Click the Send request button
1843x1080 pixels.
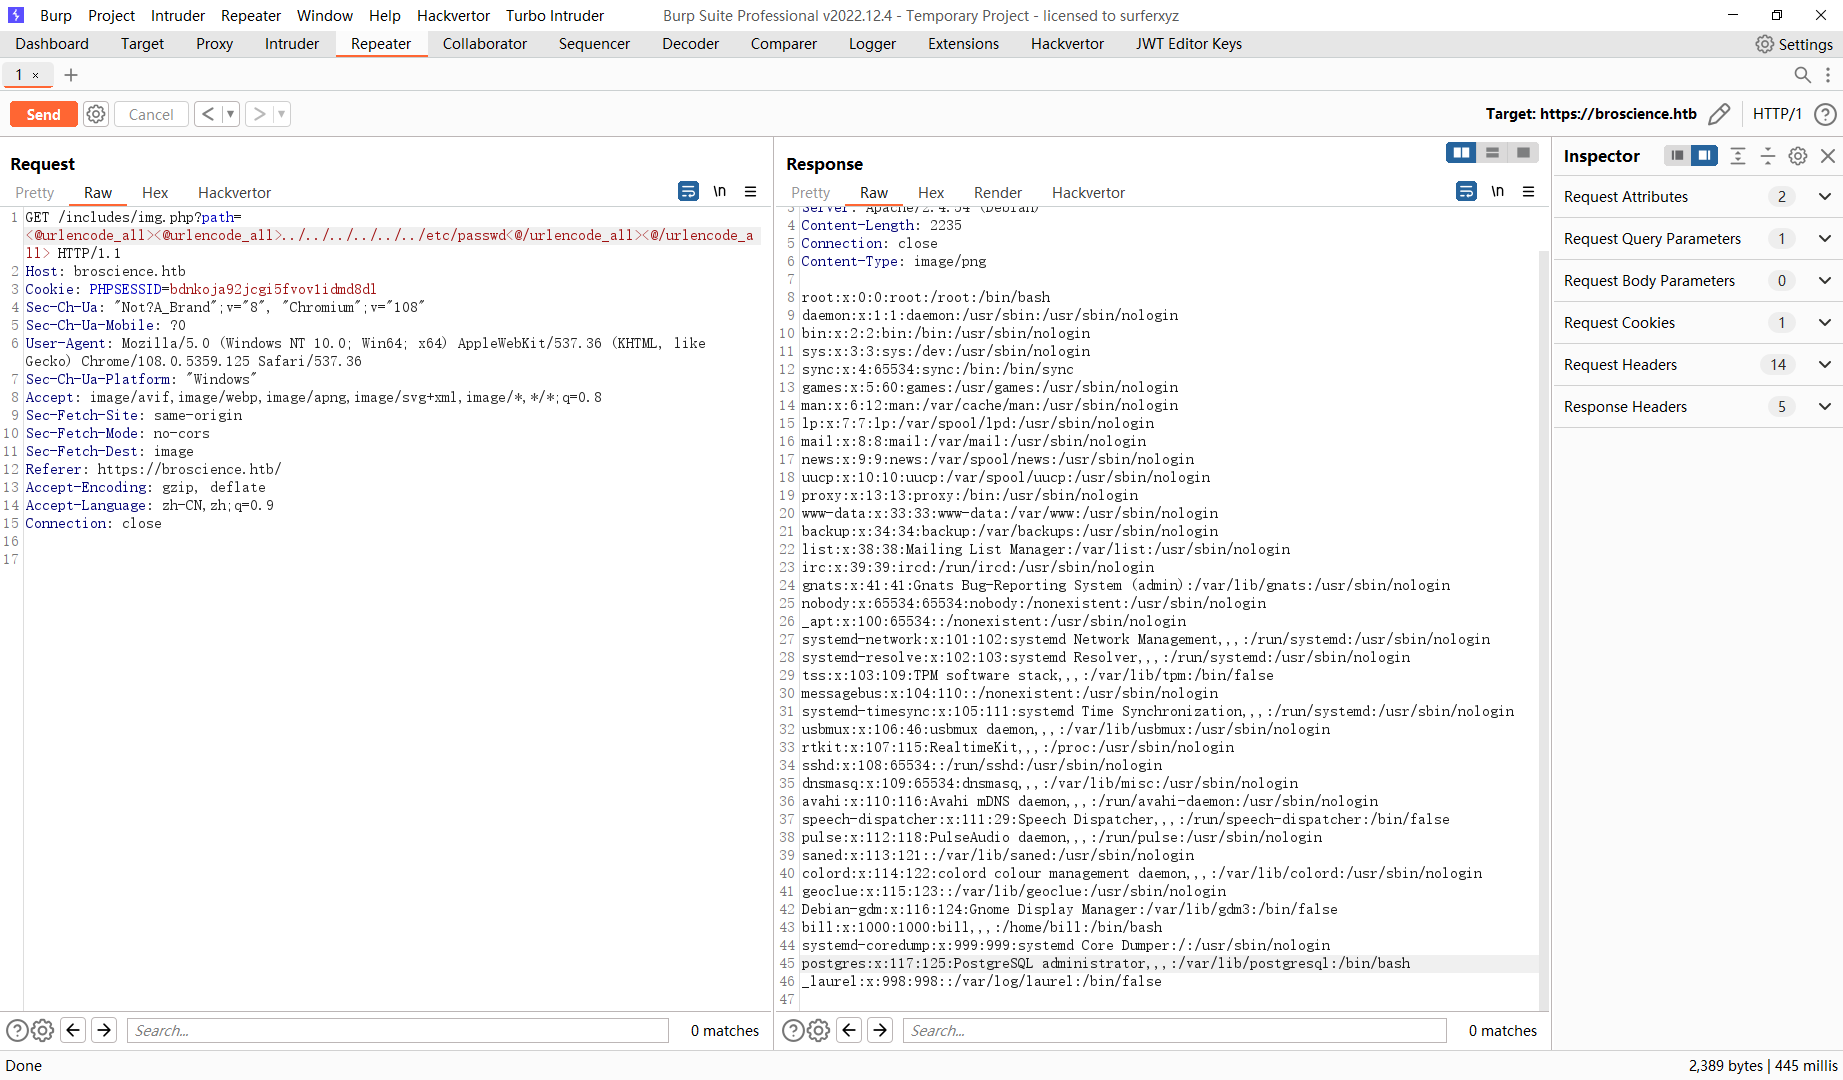43,114
